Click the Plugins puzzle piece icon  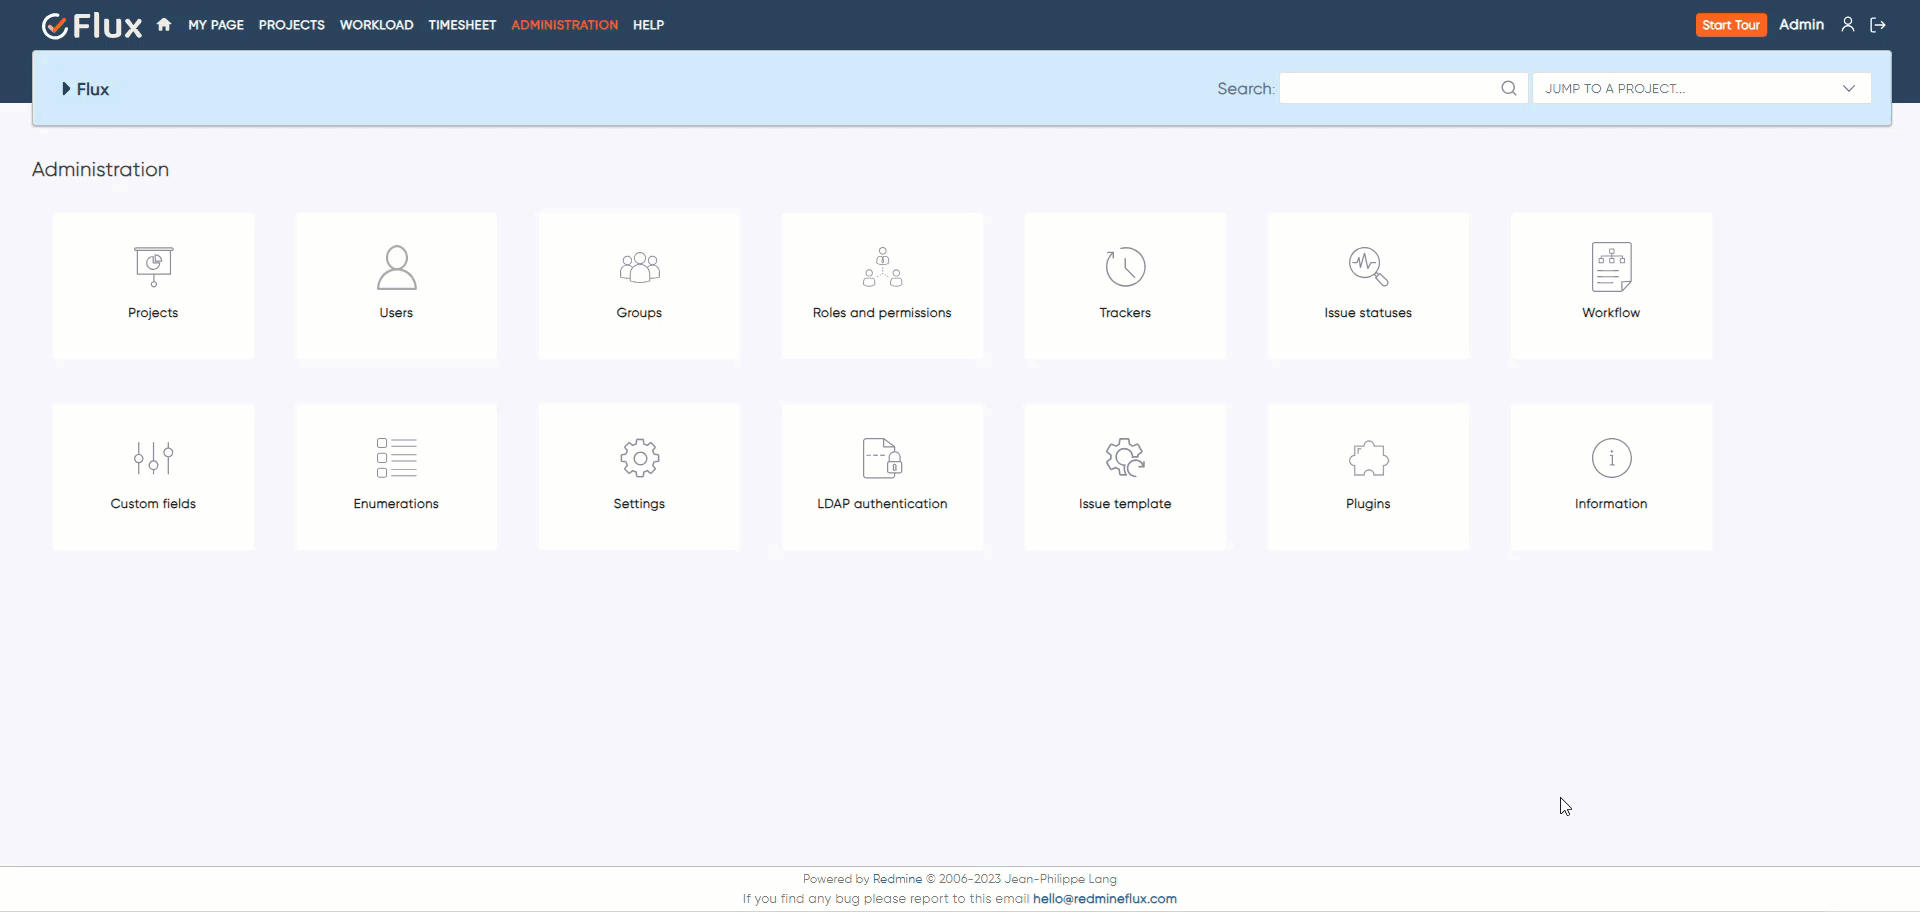point(1368,458)
